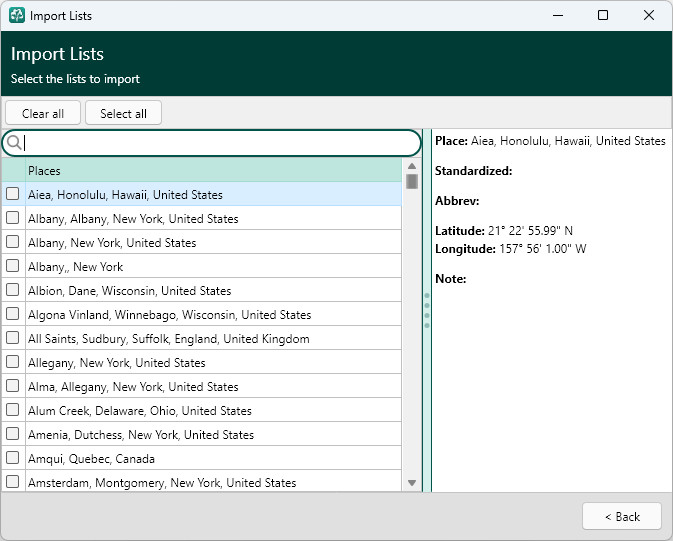
Task: Click the Standardized label in details pane
Action: tap(473, 171)
